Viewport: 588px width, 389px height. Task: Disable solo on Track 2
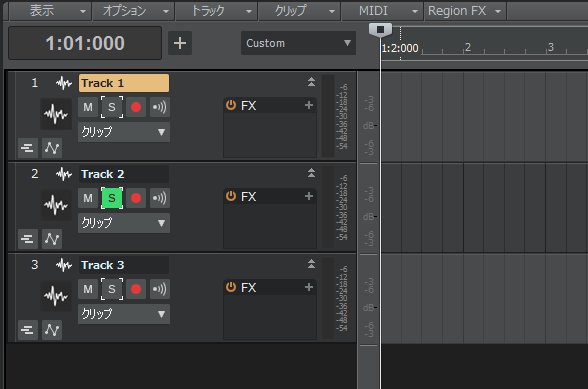112,198
